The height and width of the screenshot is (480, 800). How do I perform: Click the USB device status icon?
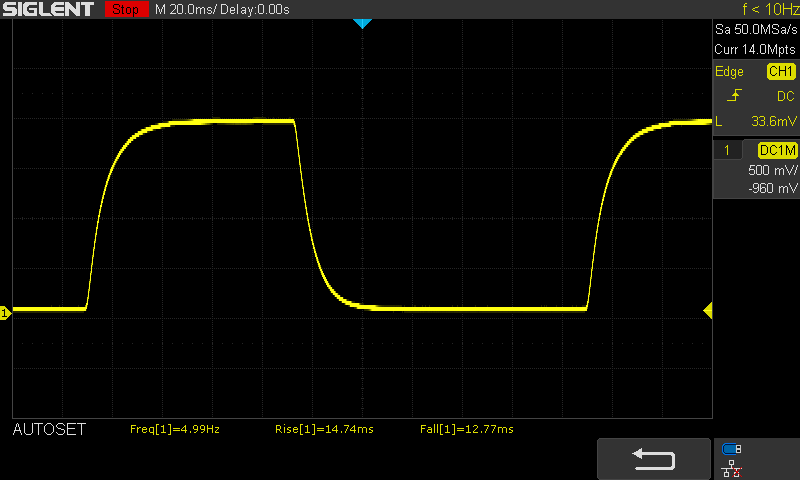(732, 449)
